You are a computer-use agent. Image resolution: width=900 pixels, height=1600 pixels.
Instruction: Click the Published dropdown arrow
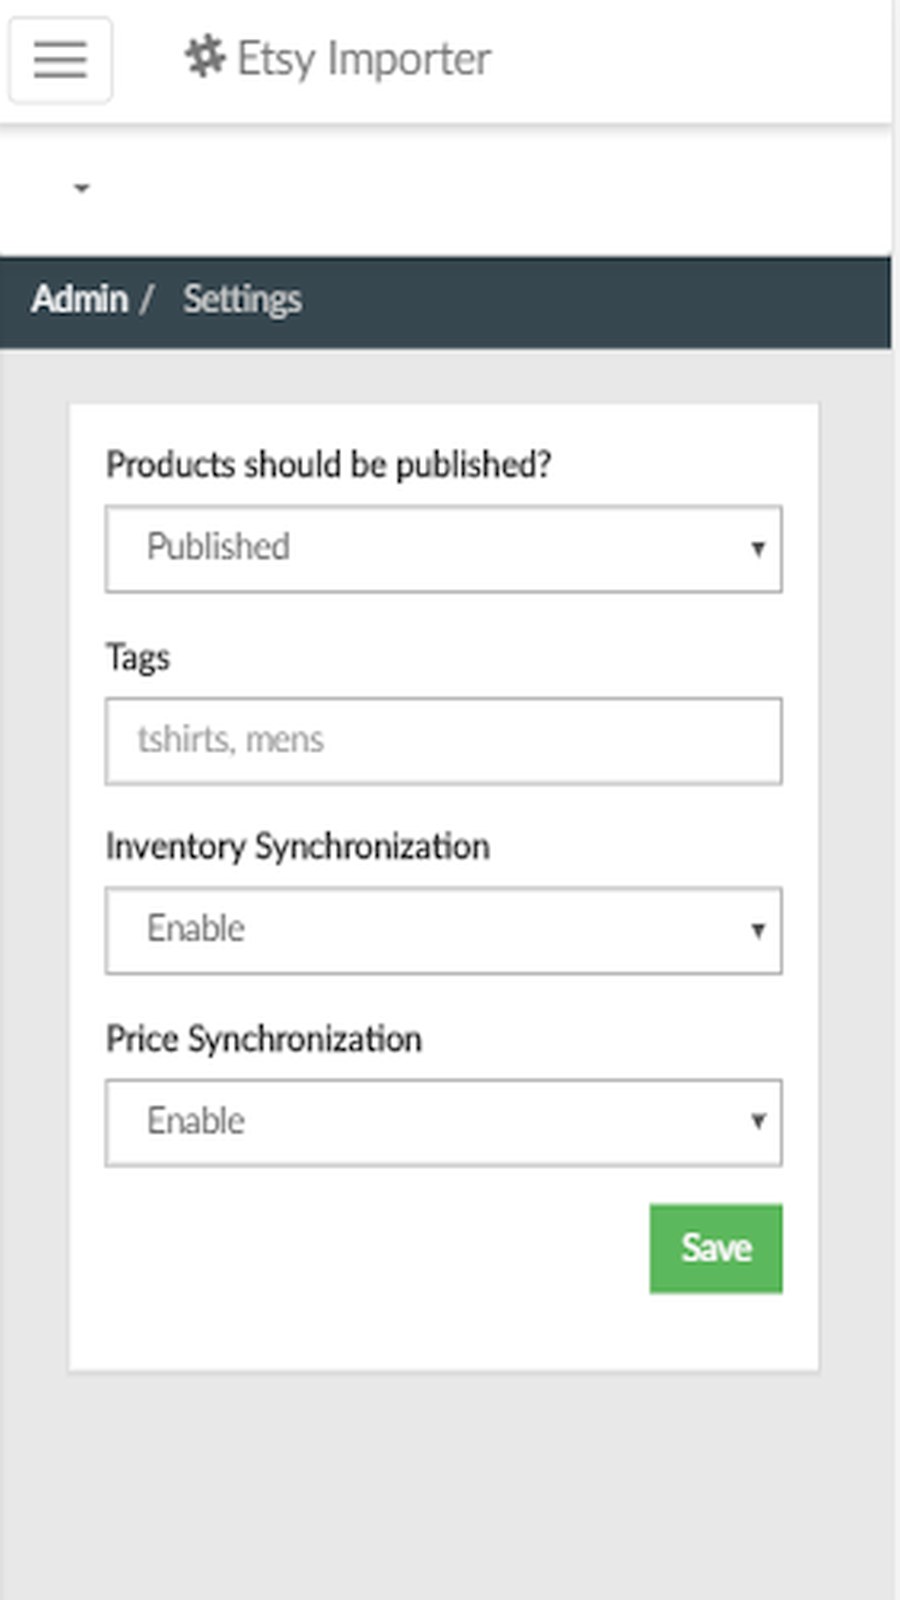click(757, 548)
